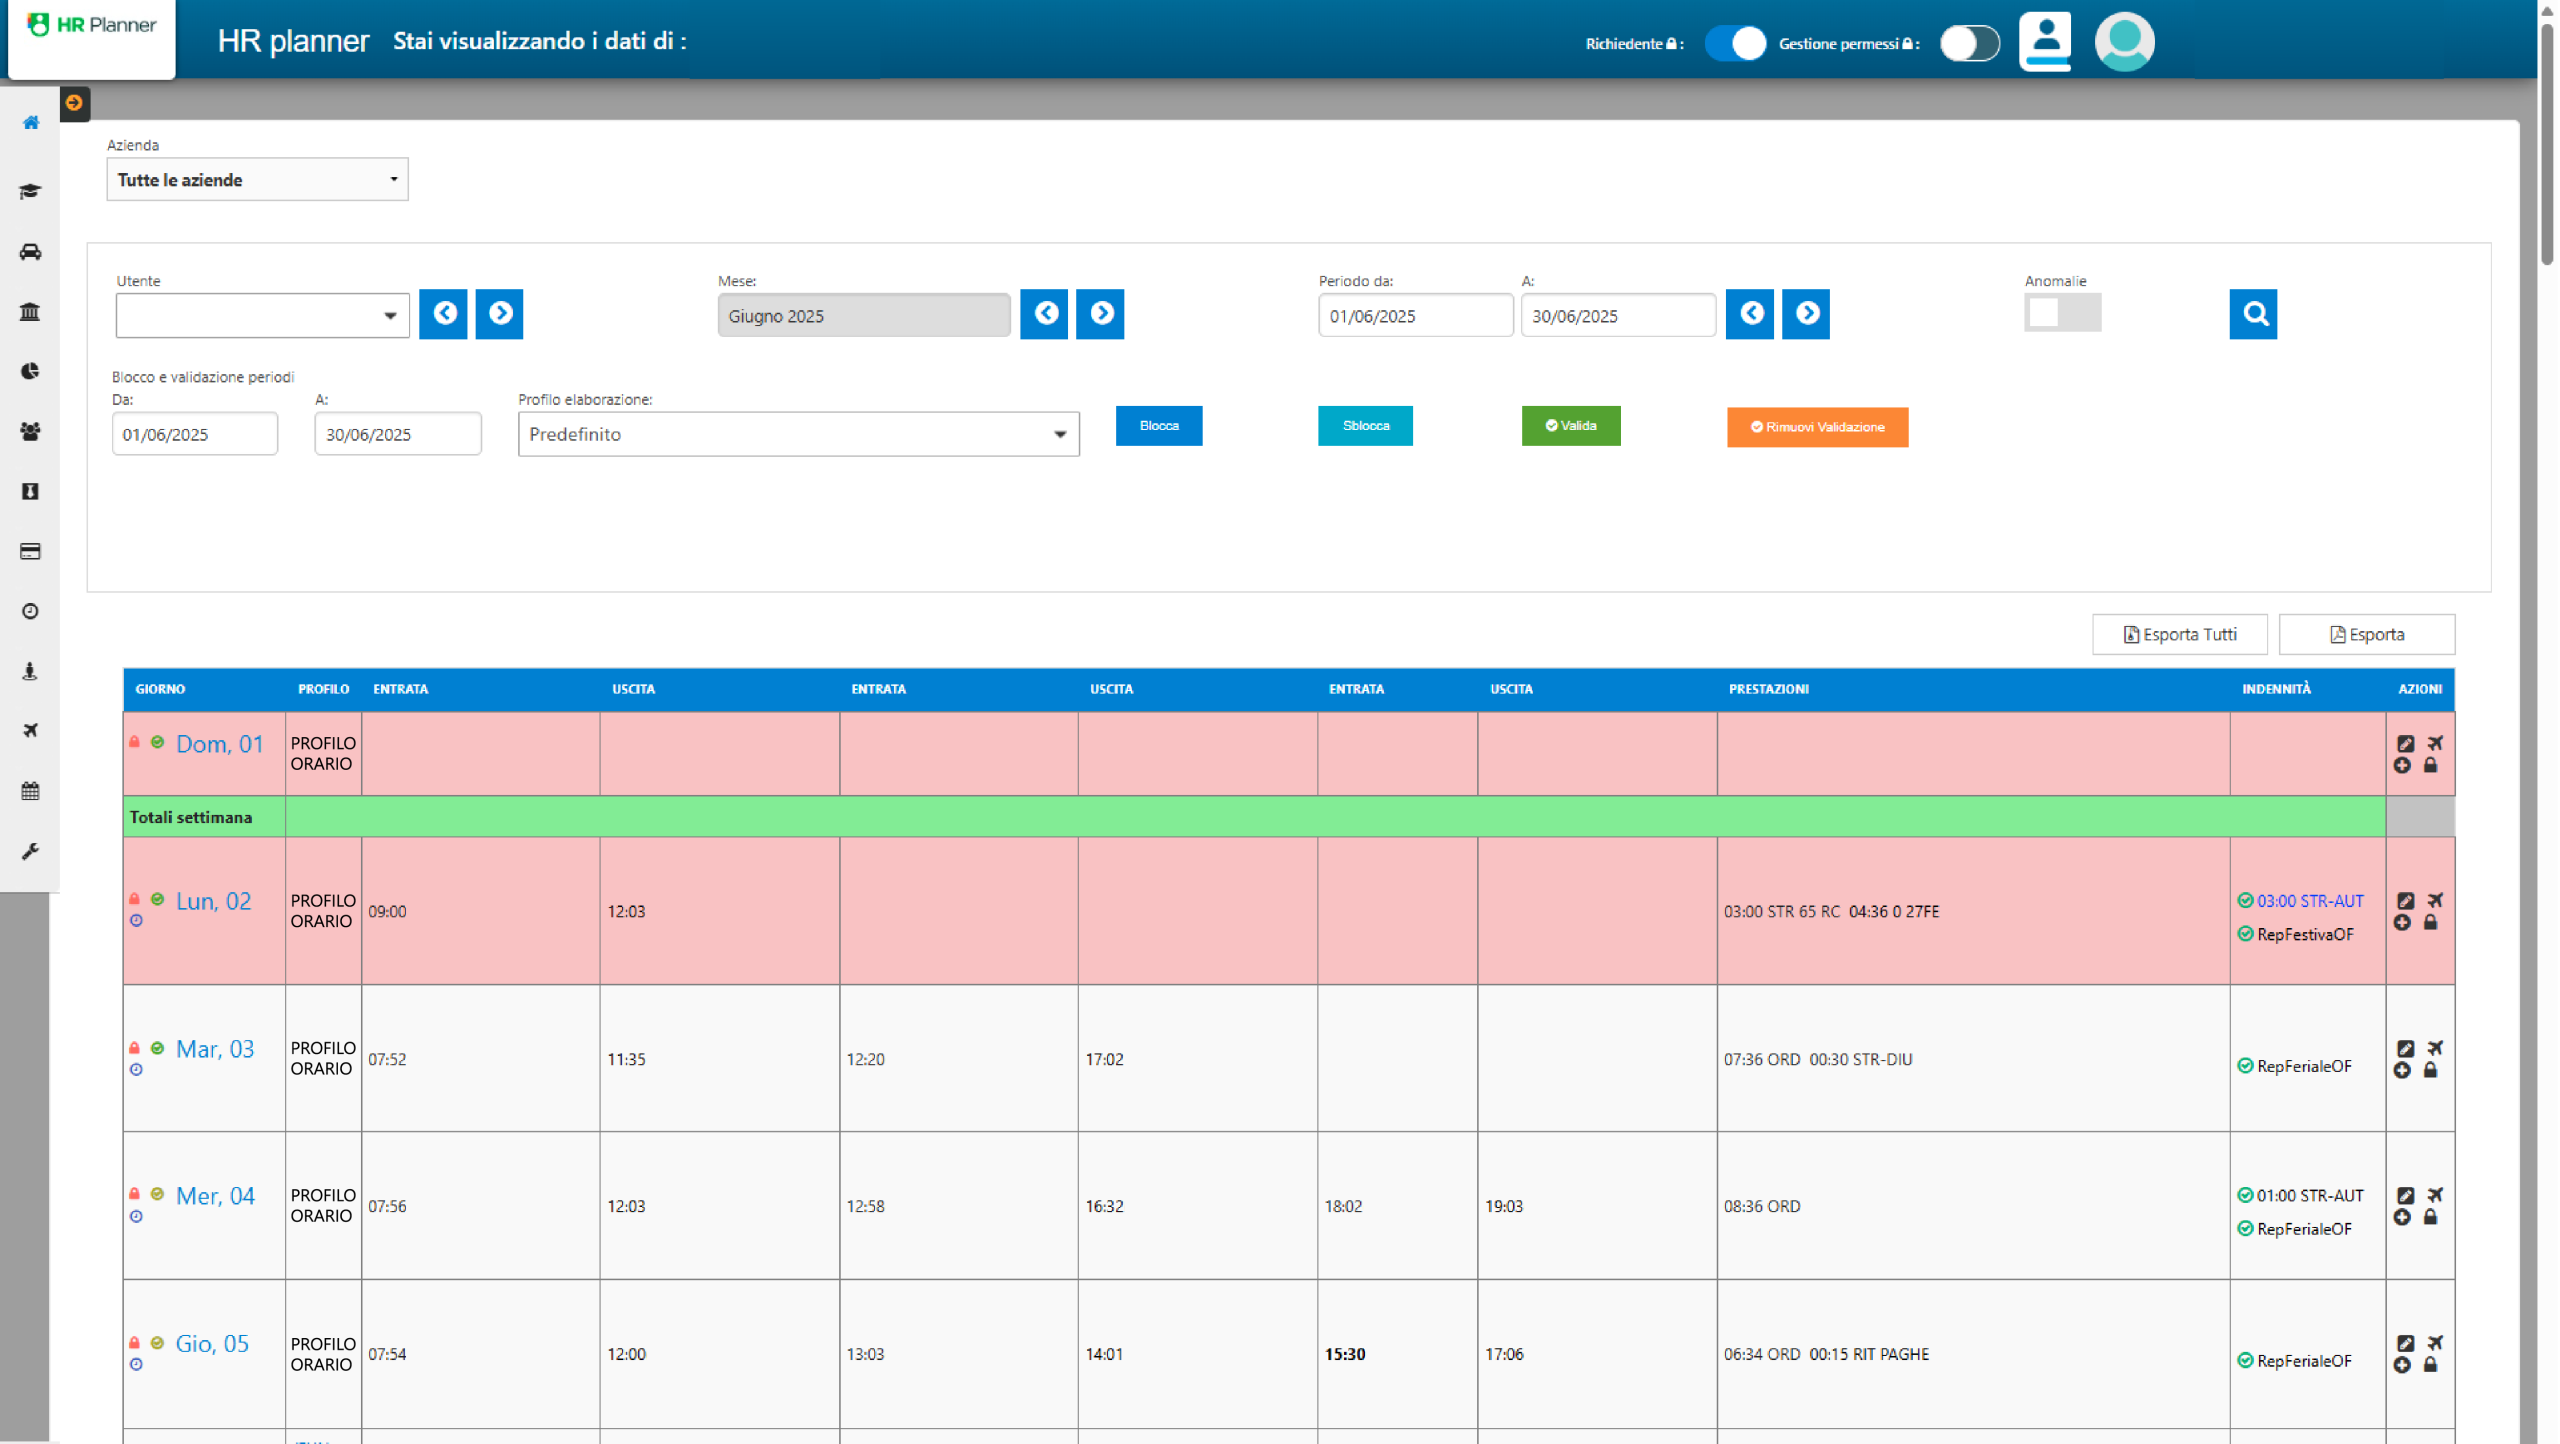Open the Azienda dropdown
The image size is (2560, 1444).
[257, 180]
